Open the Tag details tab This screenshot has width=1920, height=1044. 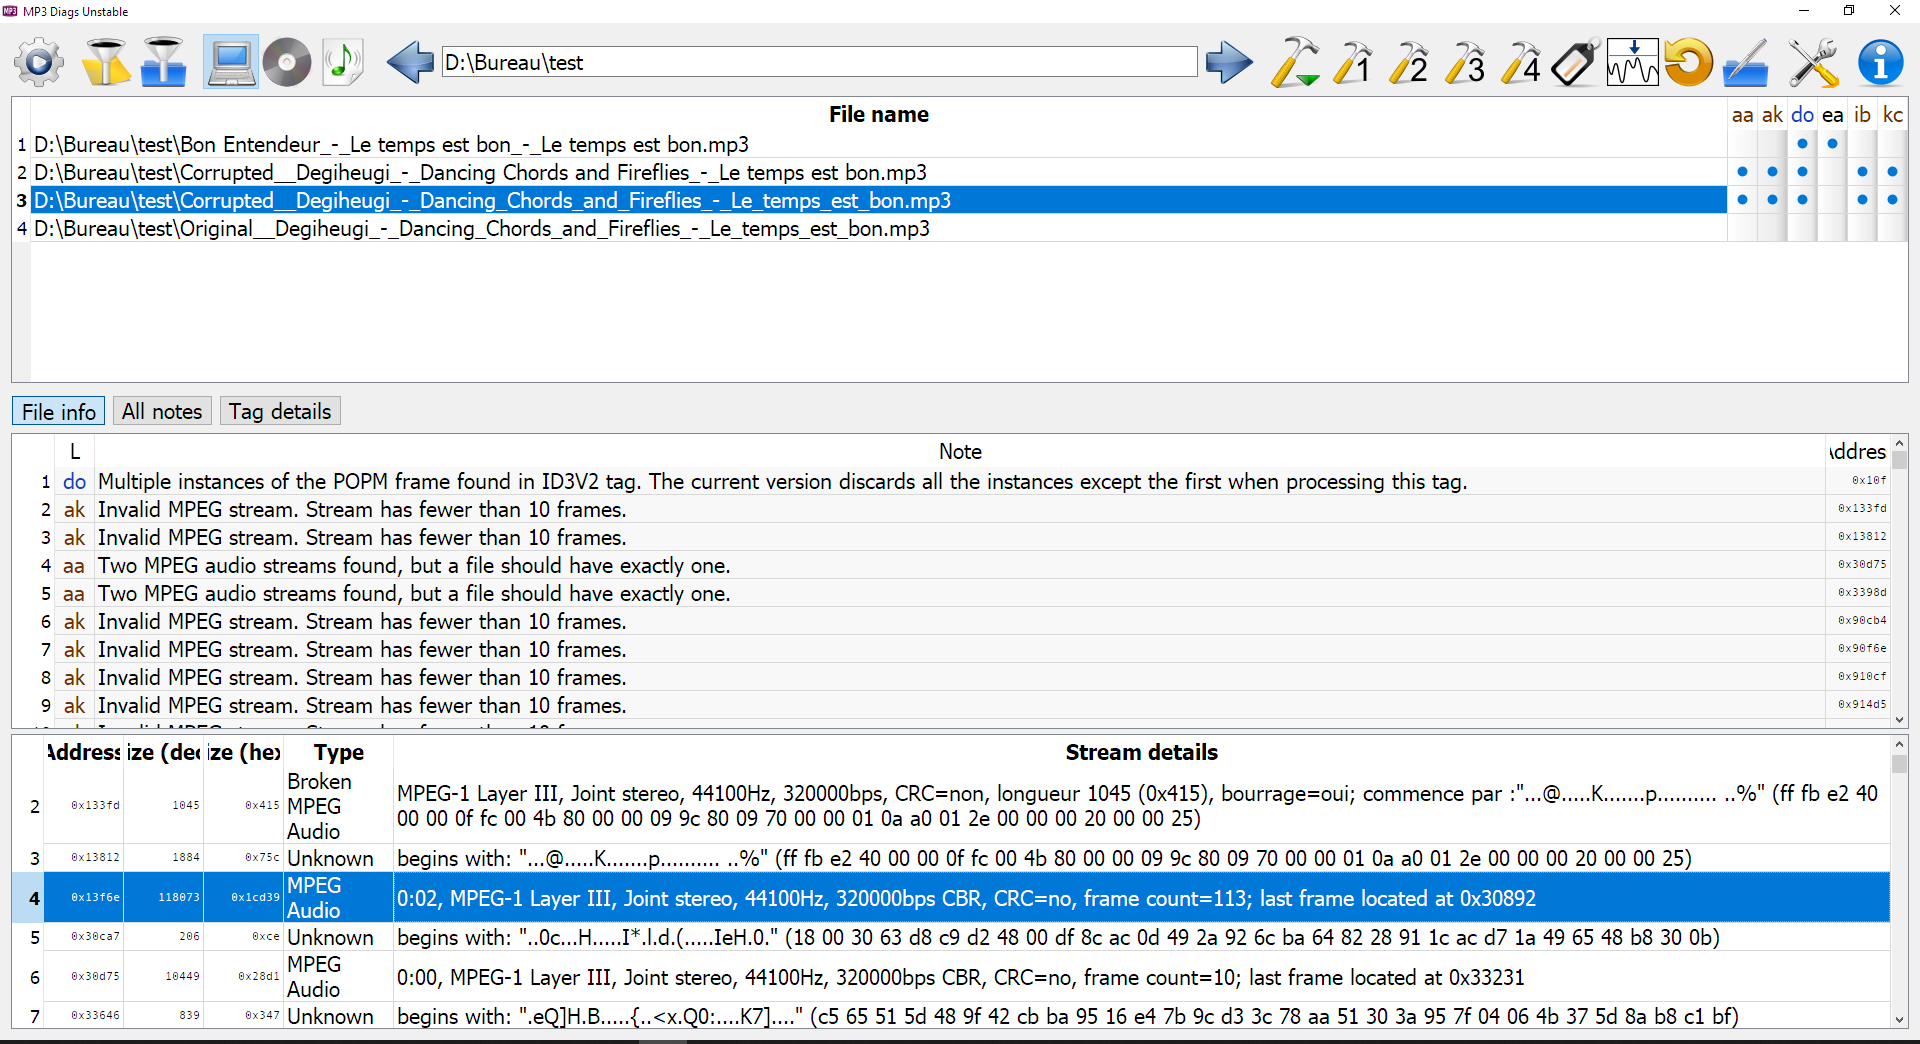pyautogui.click(x=280, y=412)
